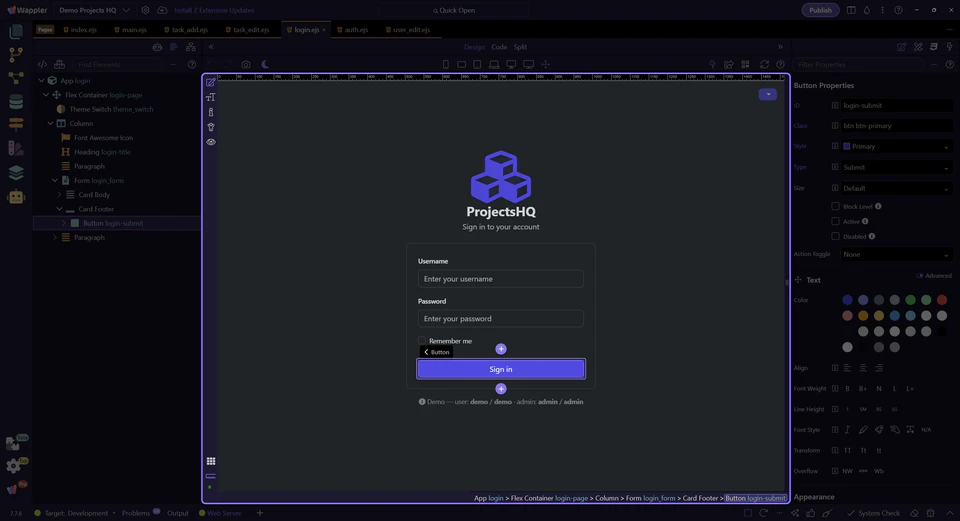960x521 pixels.
Task: Select italic font style option
Action: (x=847, y=430)
